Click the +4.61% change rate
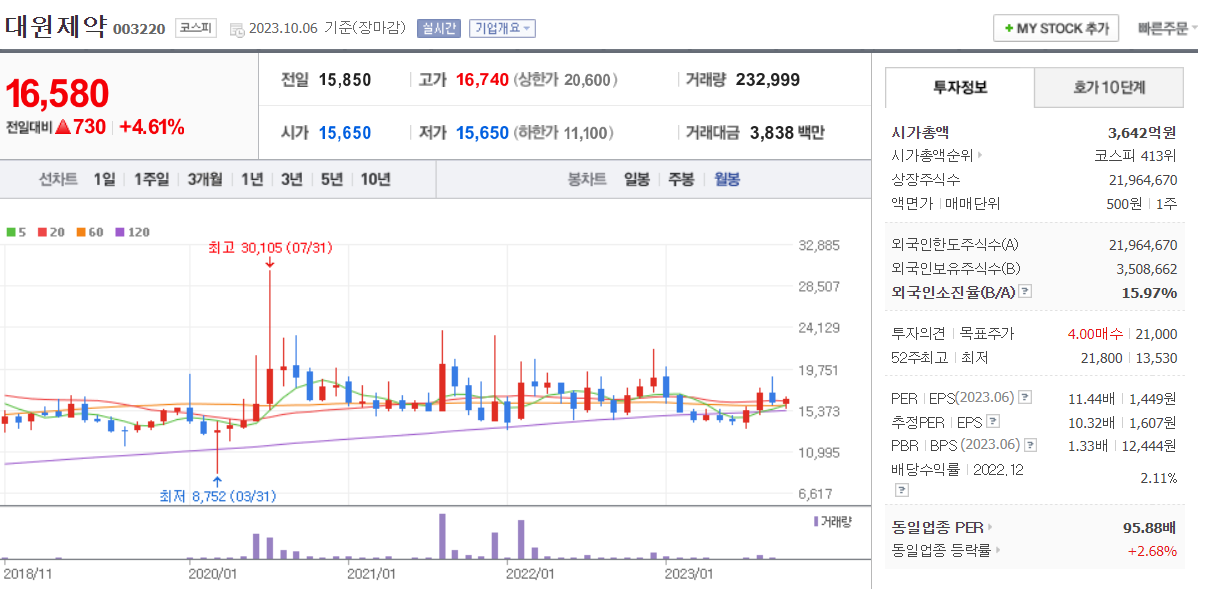 [x=152, y=127]
